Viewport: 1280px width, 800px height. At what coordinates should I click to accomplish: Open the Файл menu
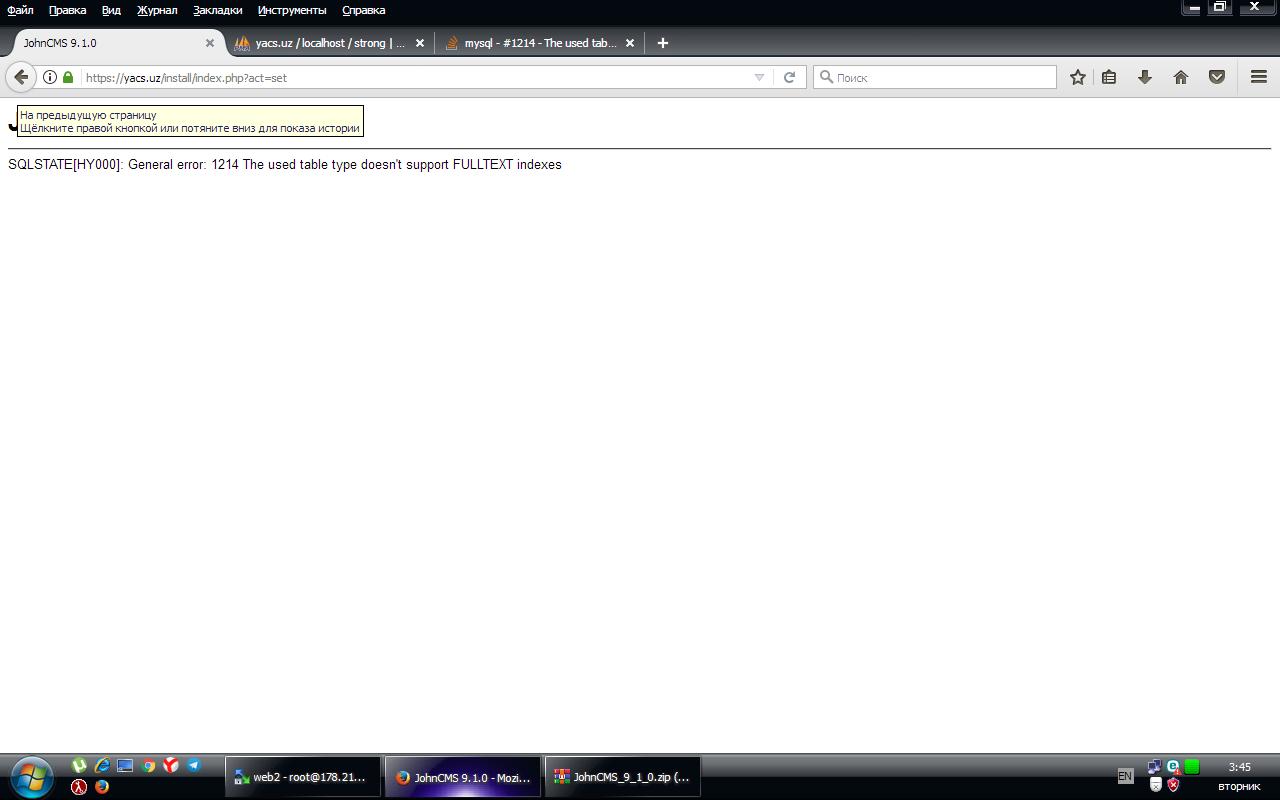[20, 10]
